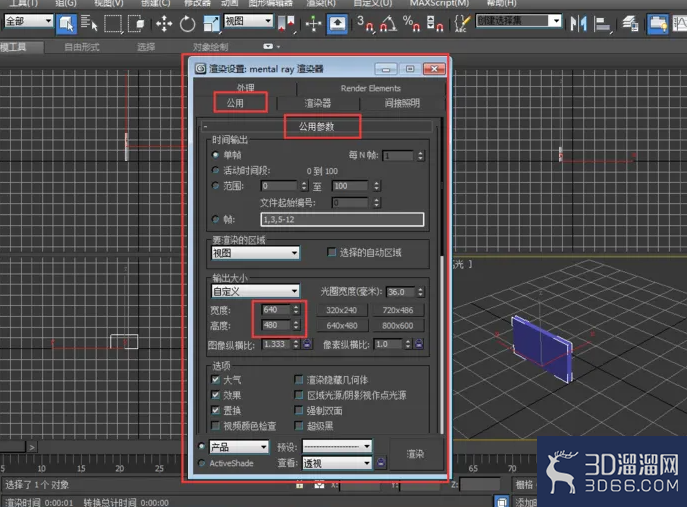Image resolution: width=687 pixels, height=507 pixels.
Task: Toggle Window/Crossing selection mode
Action: (x=135, y=23)
